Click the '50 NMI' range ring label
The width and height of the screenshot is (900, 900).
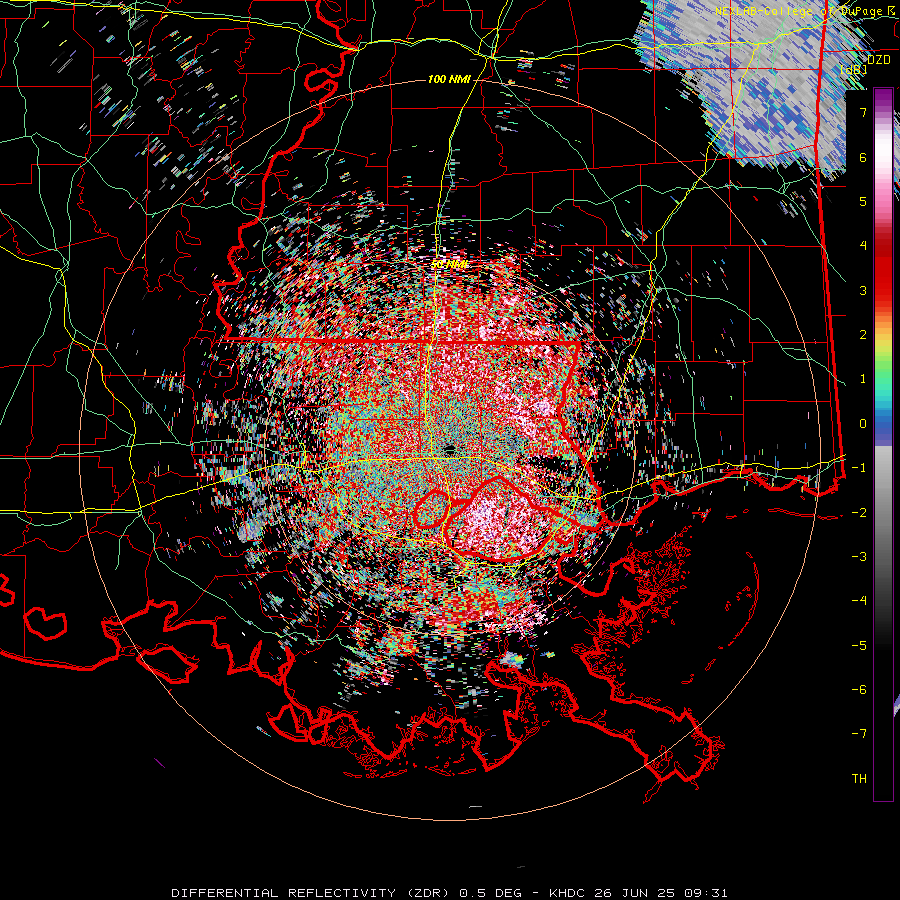click(x=449, y=265)
